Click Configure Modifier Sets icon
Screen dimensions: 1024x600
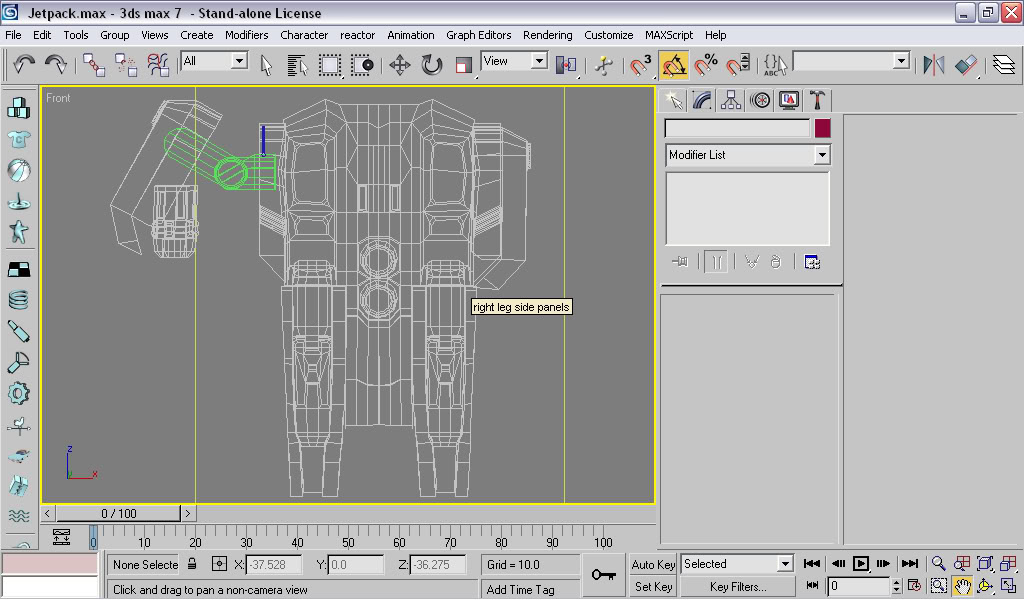[x=812, y=262]
